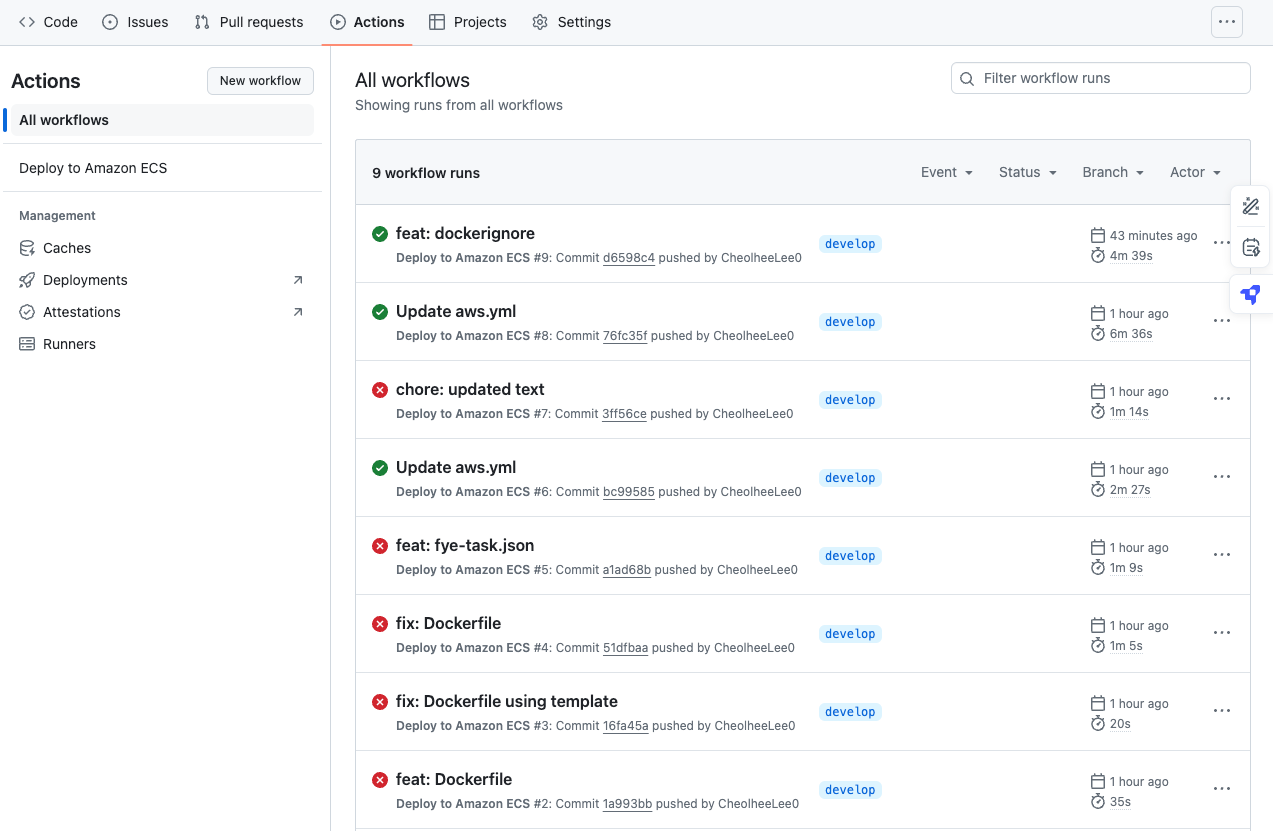The width and height of the screenshot is (1273, 831).
Task: Click develop branch label on feat: dockerignore
Action: click(x=850, y=244)
